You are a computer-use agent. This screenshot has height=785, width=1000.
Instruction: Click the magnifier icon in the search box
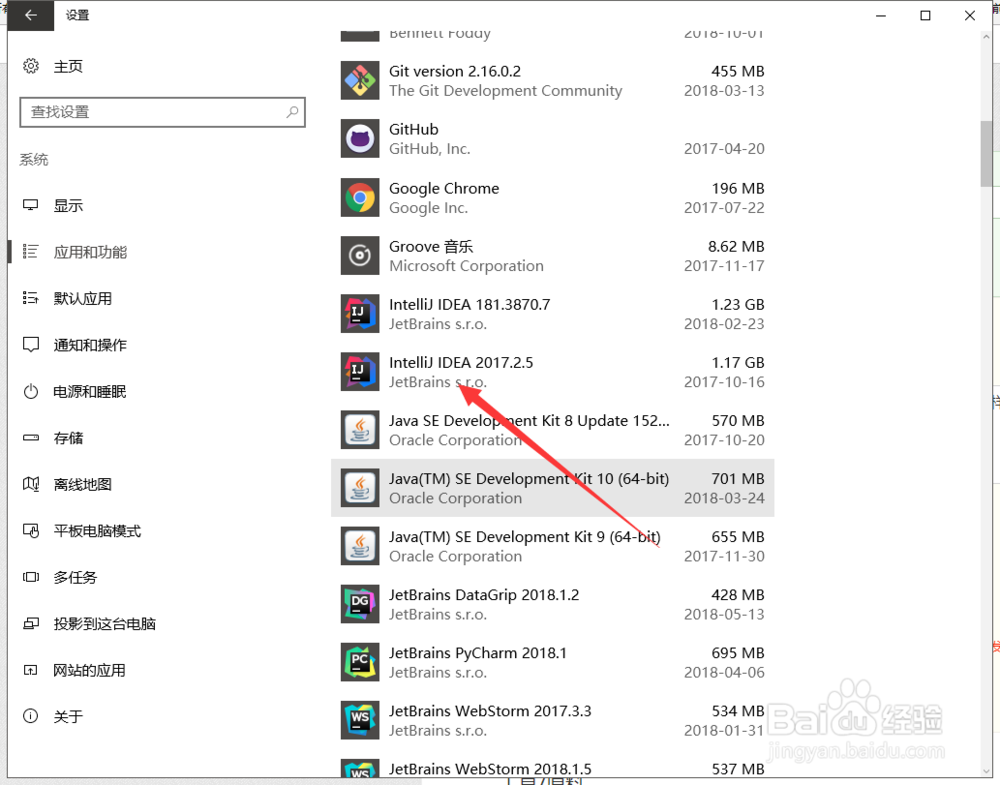(x=292, y=112)
